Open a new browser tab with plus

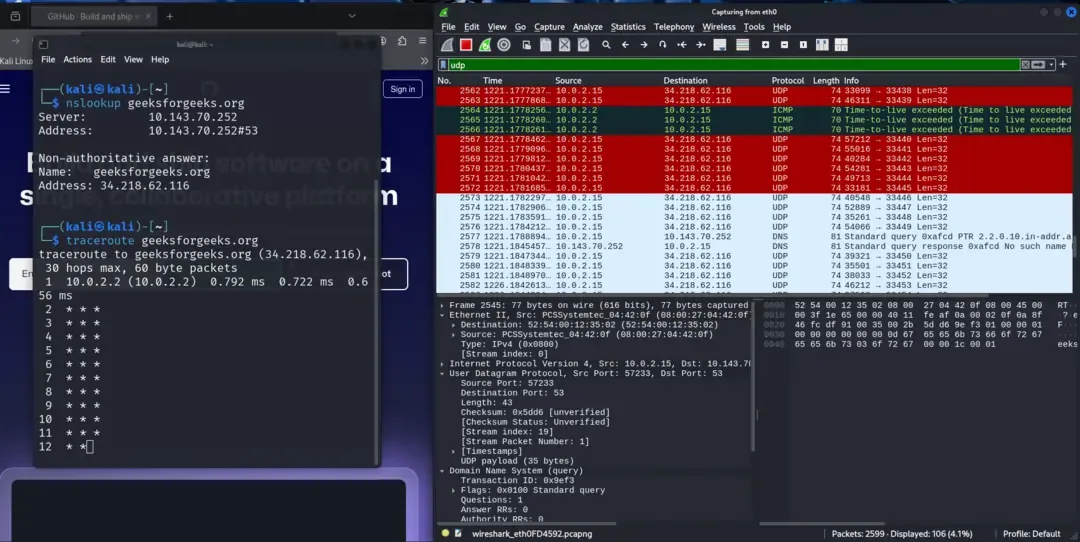169,16
